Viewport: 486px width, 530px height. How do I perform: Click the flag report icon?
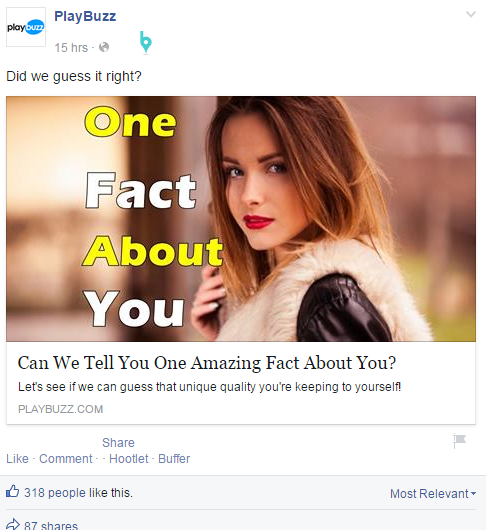click(459, 440)
